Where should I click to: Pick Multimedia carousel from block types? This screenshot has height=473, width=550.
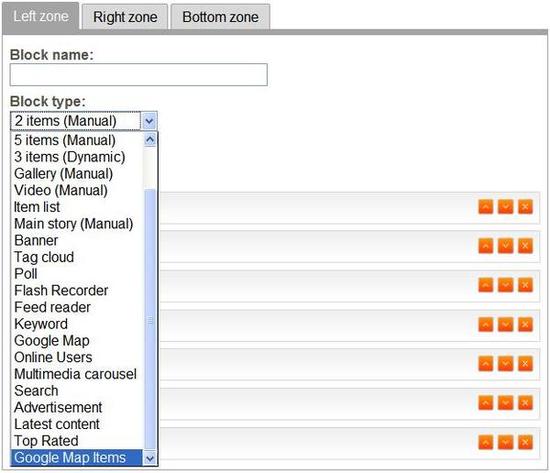77,374
